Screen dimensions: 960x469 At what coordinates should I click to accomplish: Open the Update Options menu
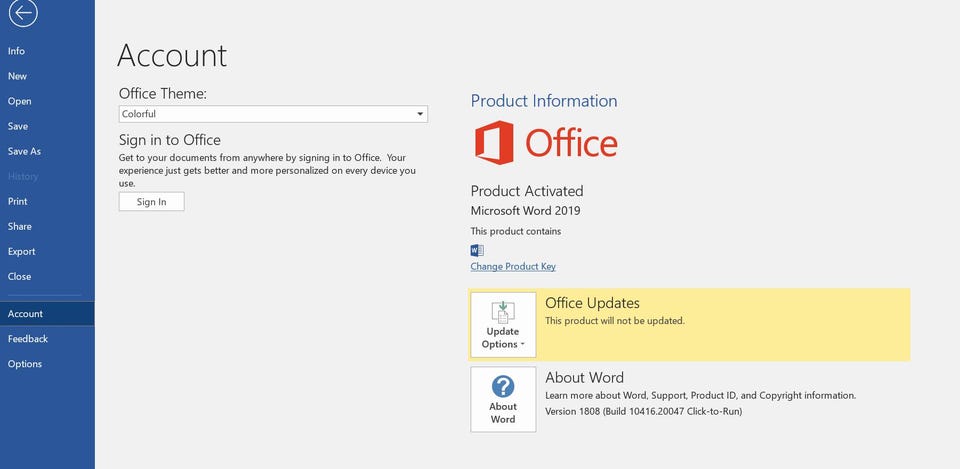(x=503, y=325)
